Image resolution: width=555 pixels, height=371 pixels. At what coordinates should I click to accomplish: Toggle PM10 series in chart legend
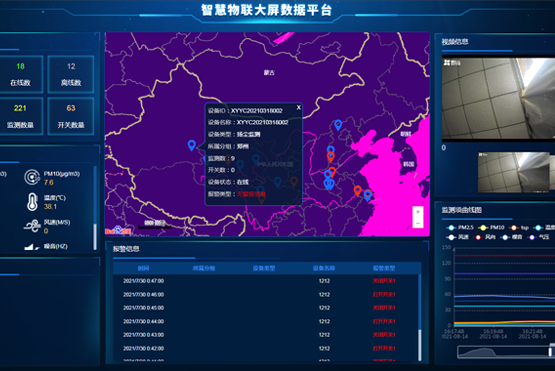pyautogui.click(x=491, y=227)
